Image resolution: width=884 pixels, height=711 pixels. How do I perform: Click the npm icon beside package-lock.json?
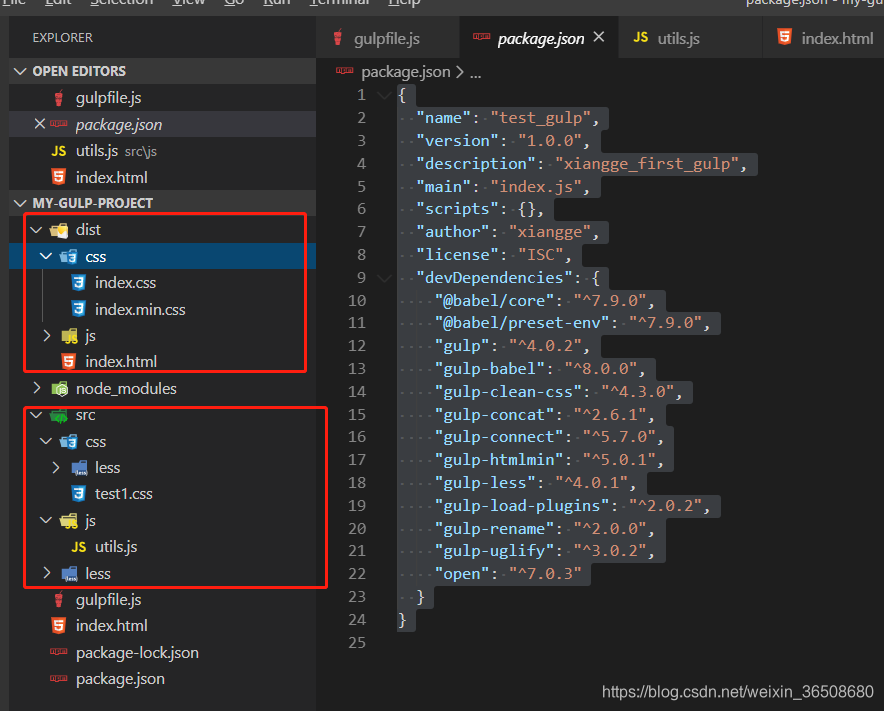pyautogui.click(x=59, y=652)
